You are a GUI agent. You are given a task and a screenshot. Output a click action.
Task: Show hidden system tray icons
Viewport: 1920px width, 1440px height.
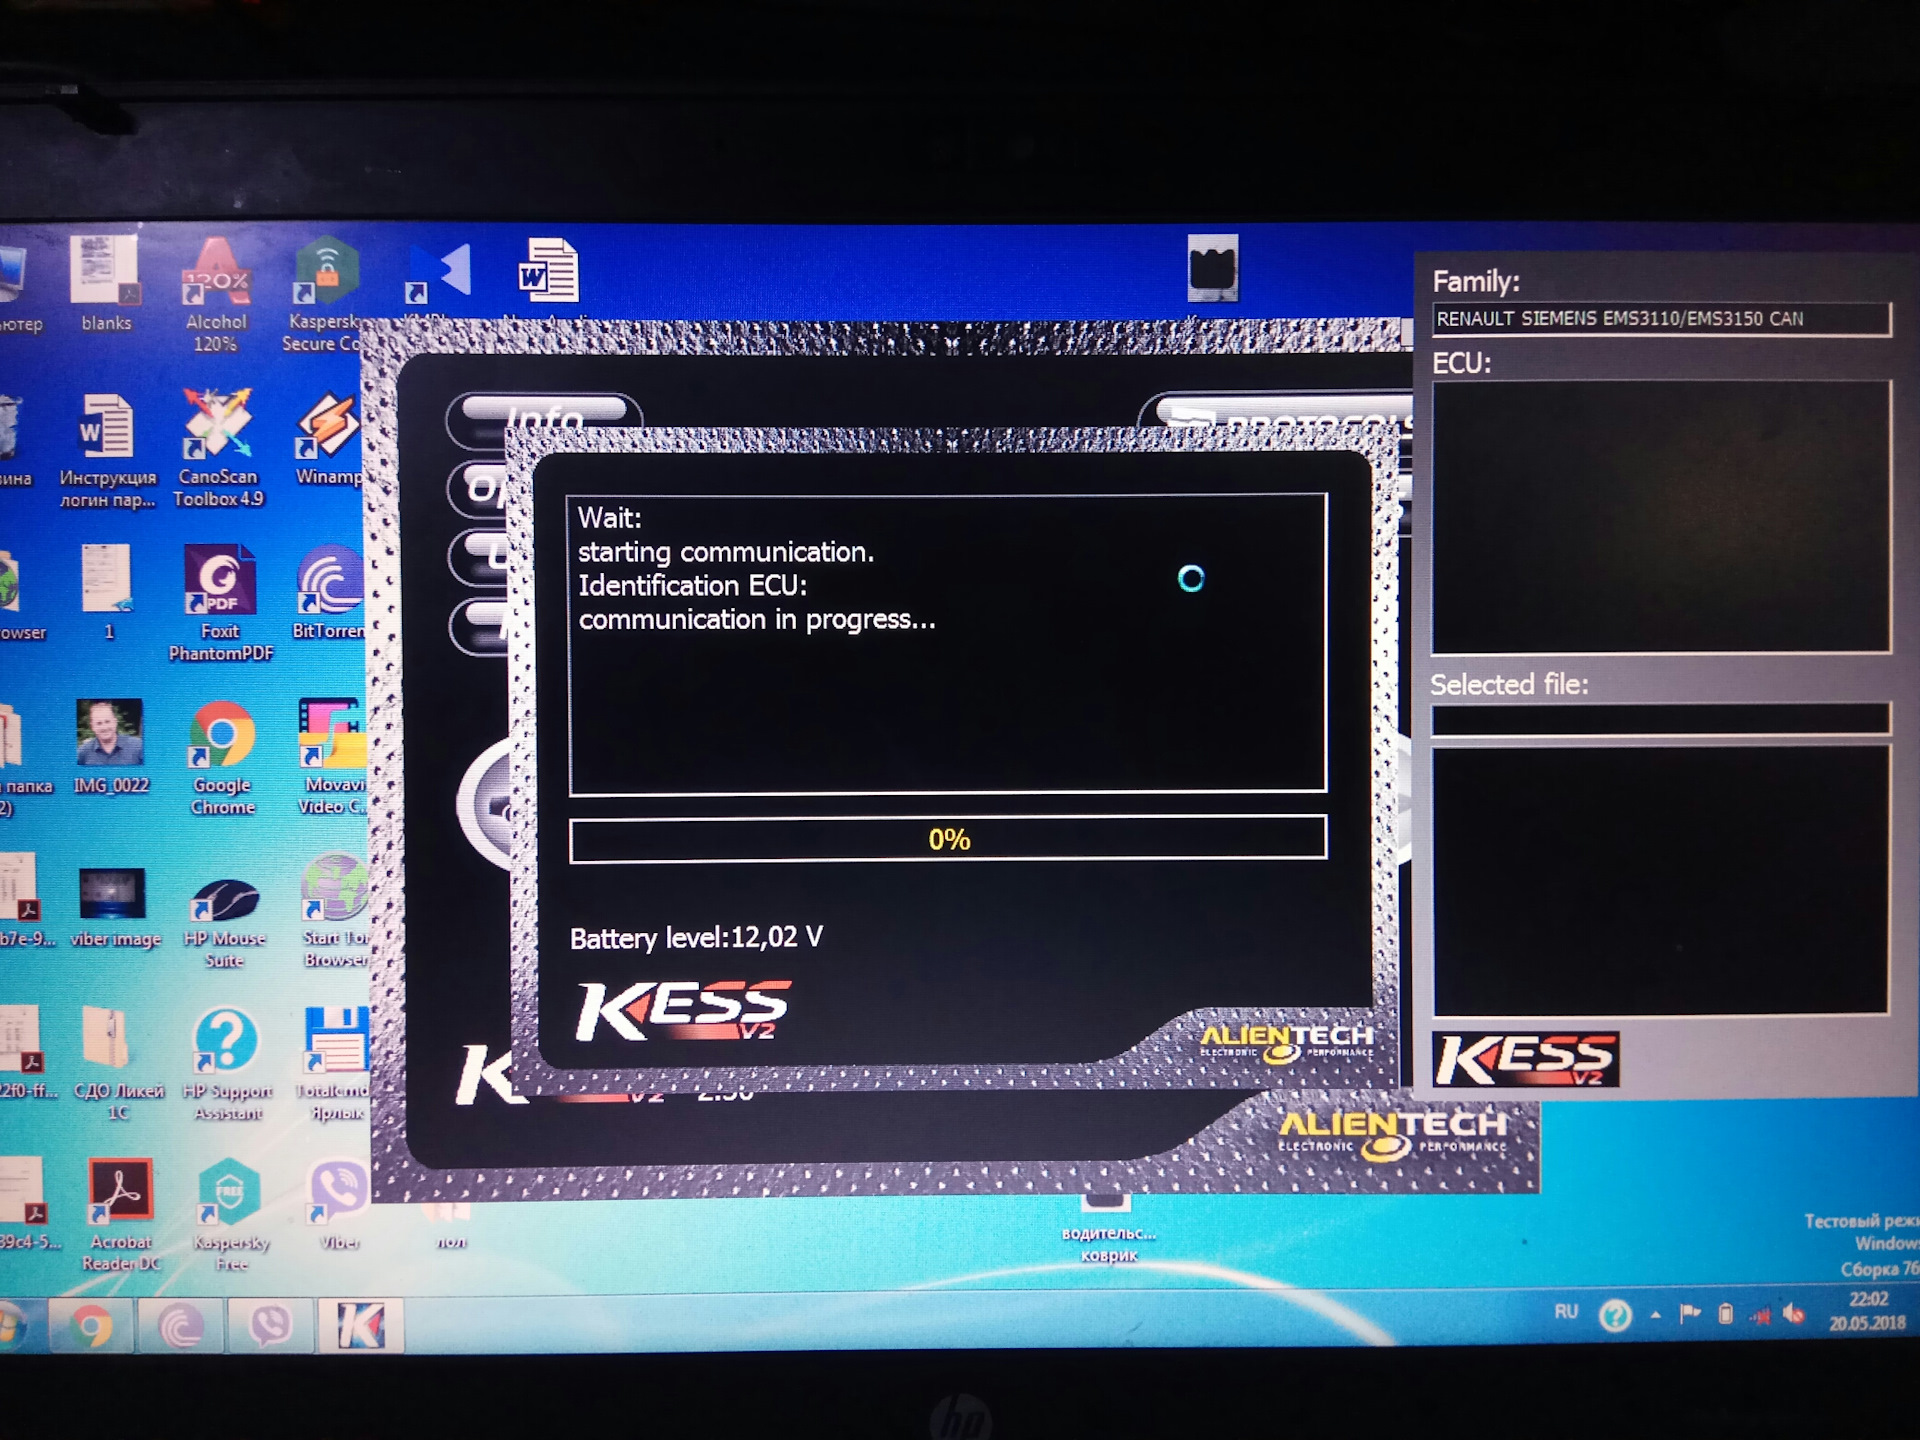[x=1656, y=1314]
